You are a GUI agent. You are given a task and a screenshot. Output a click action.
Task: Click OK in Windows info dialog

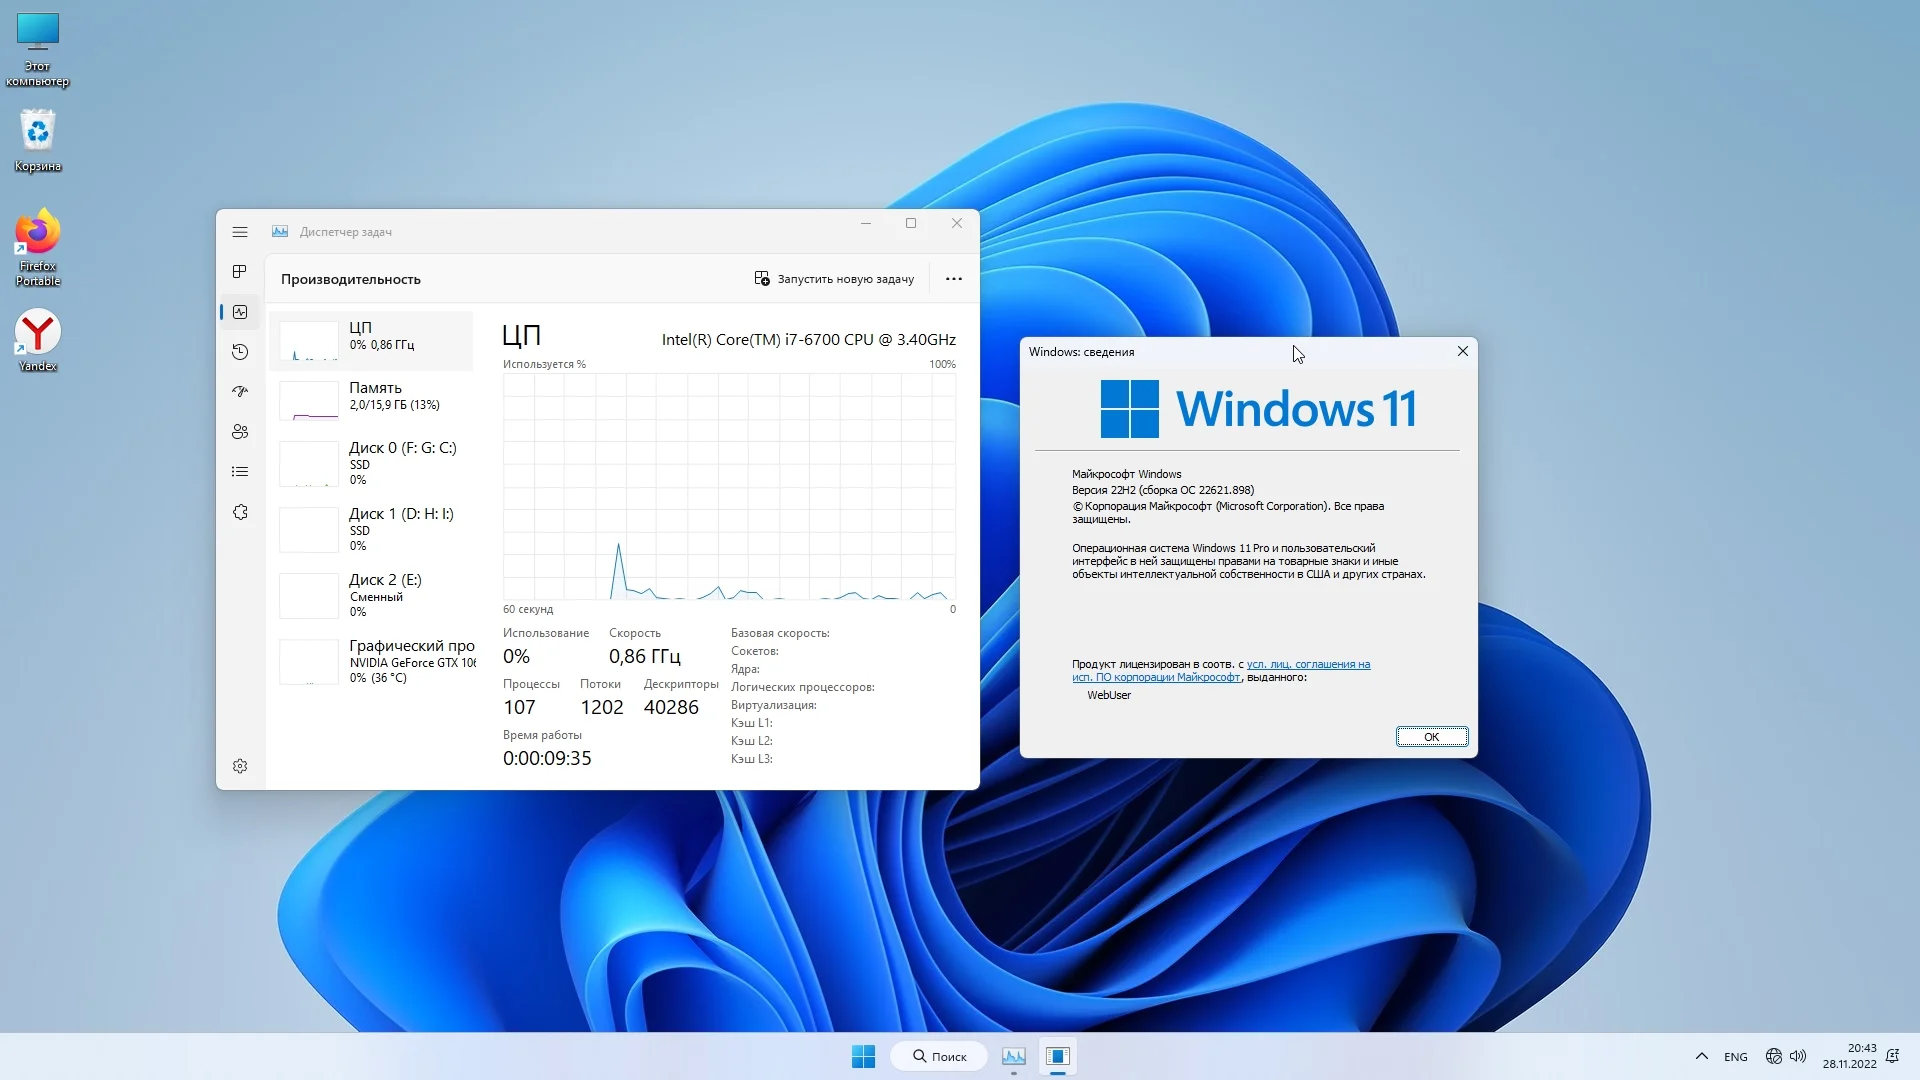click(1431, 737)
